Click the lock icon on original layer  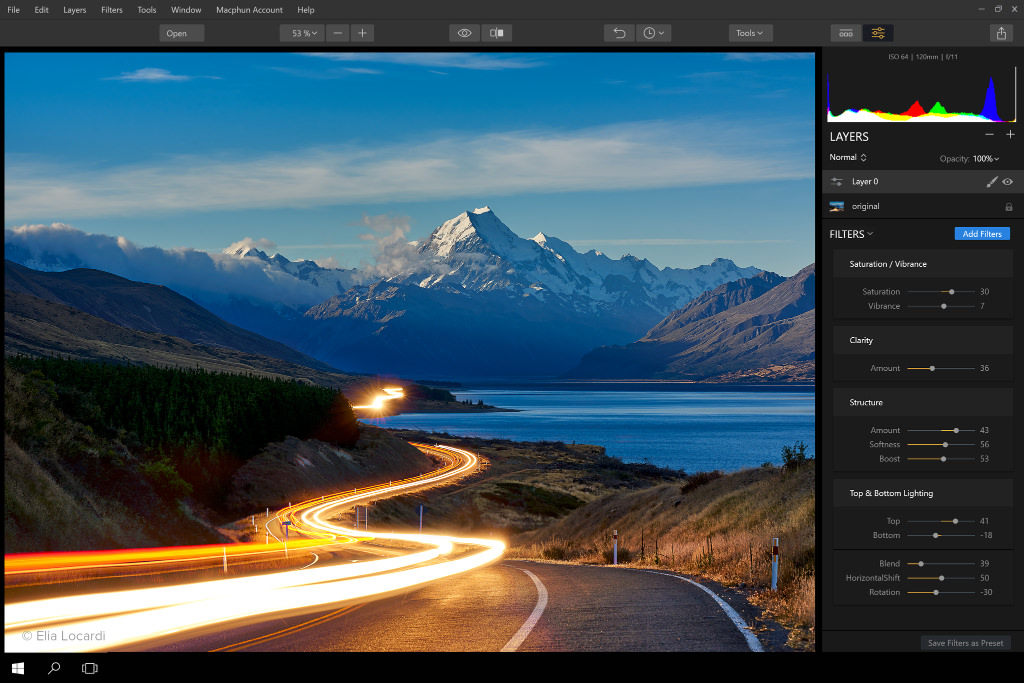tap(1009, 207)
